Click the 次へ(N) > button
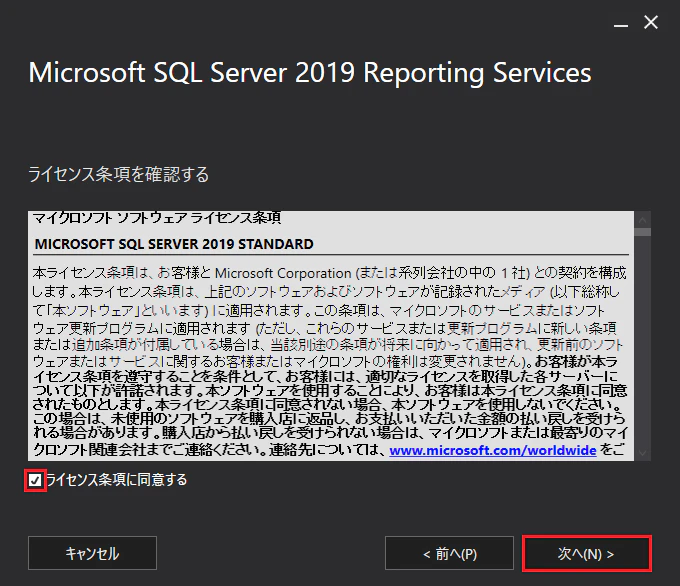The image size is (680, 586). tap(586, 553)
